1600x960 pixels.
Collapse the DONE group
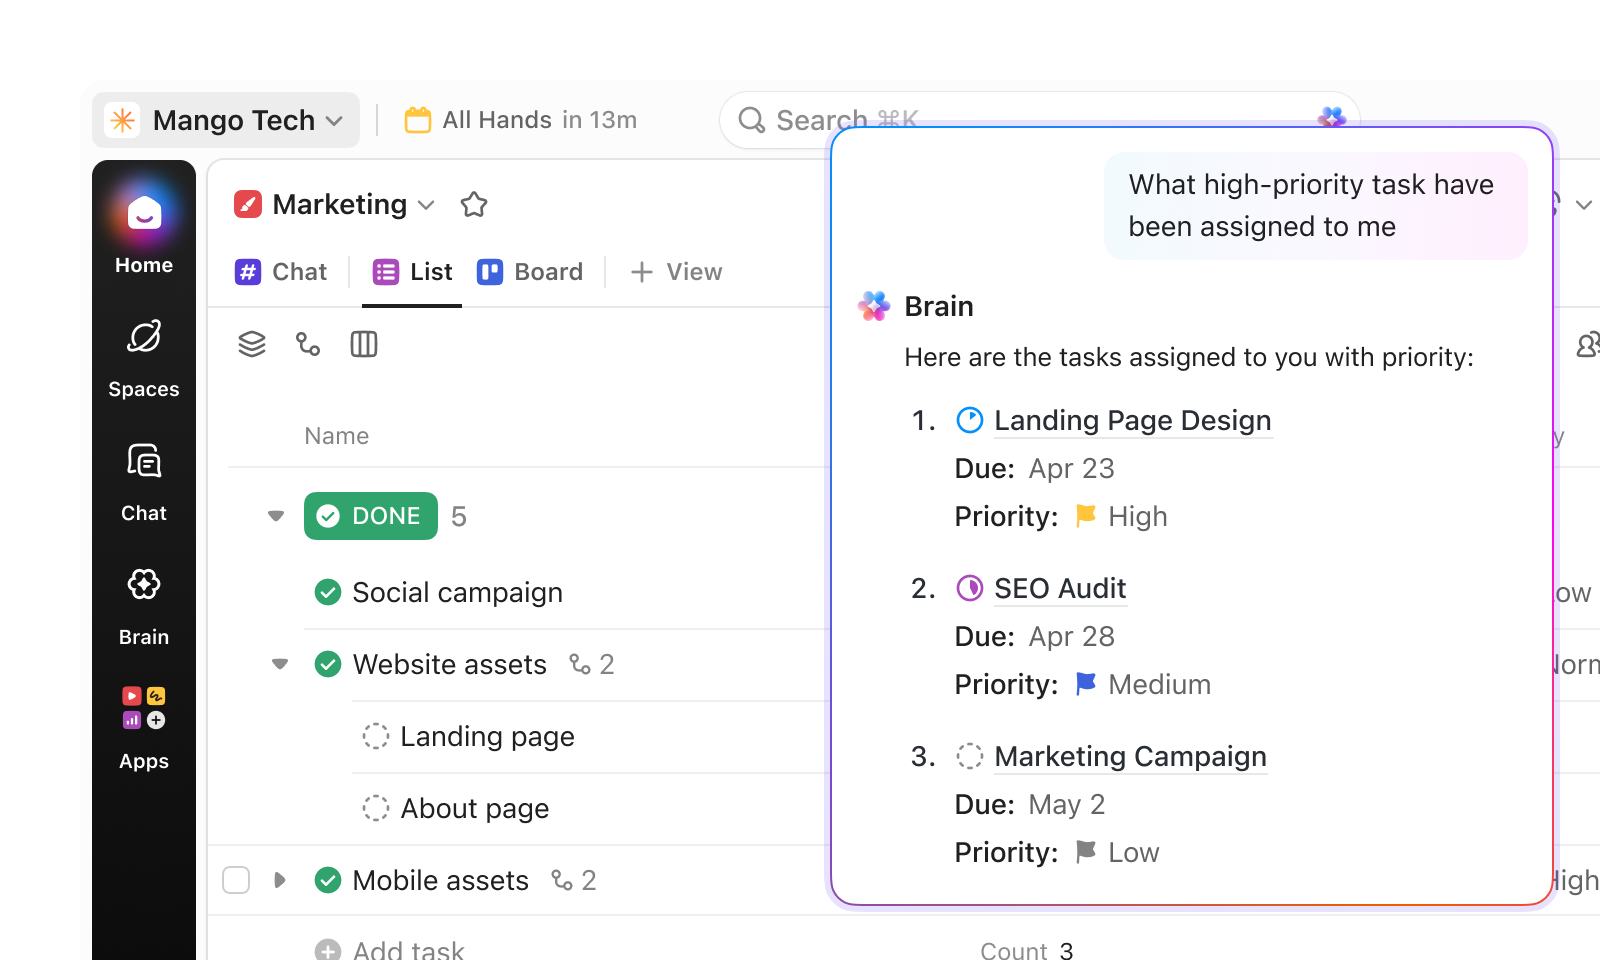click(x=275, y=516)
